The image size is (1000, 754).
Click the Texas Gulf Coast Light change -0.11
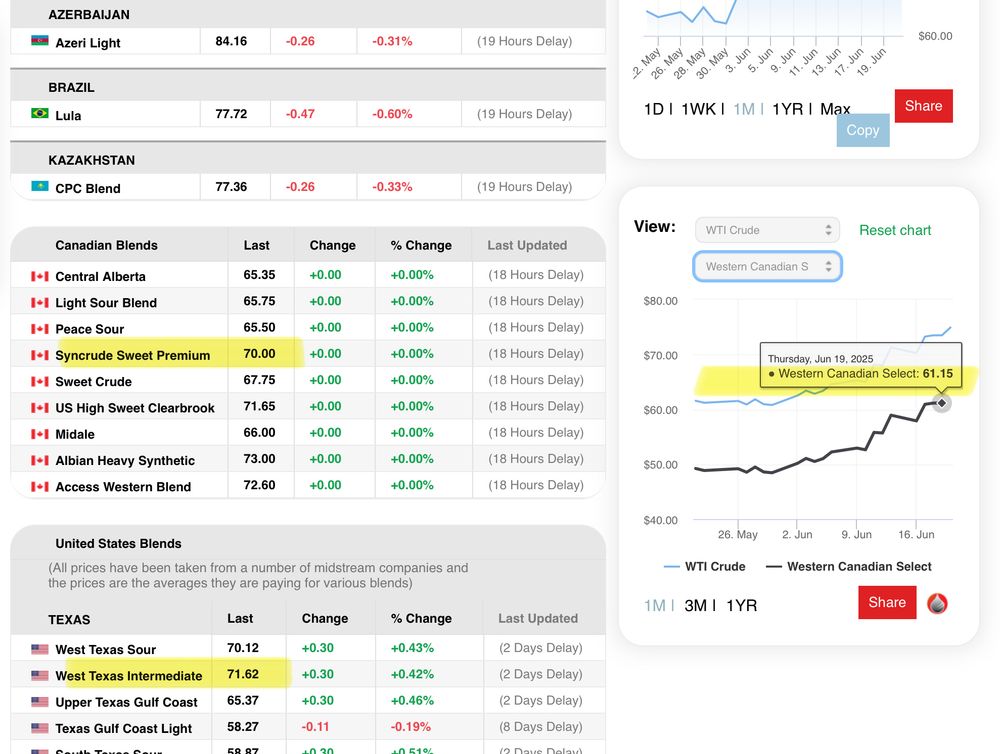(316, 727)
